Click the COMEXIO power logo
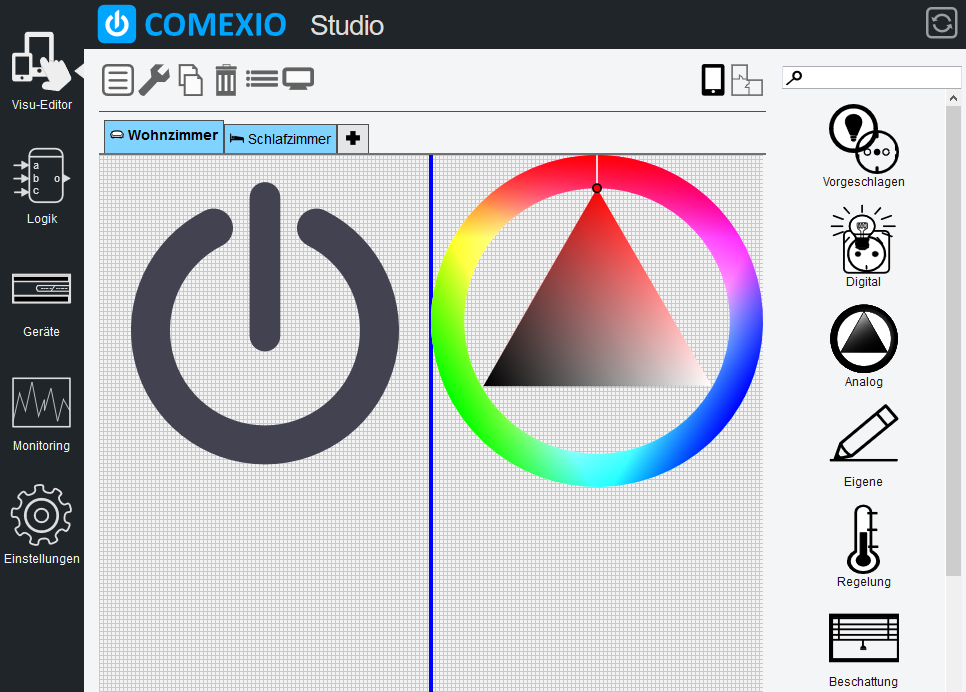The image size is (966, 692). coord(117,25)
